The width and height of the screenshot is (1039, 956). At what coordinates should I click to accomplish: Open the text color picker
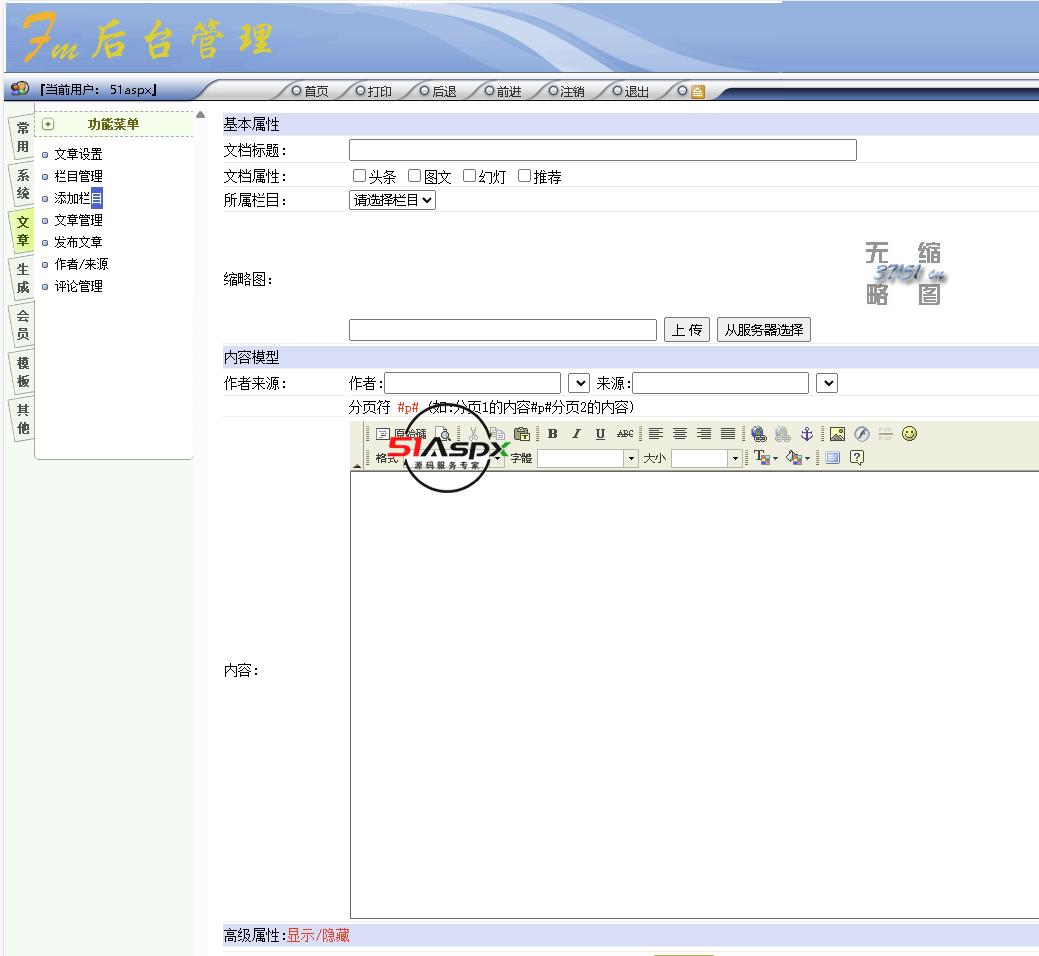tap(765, 458)
